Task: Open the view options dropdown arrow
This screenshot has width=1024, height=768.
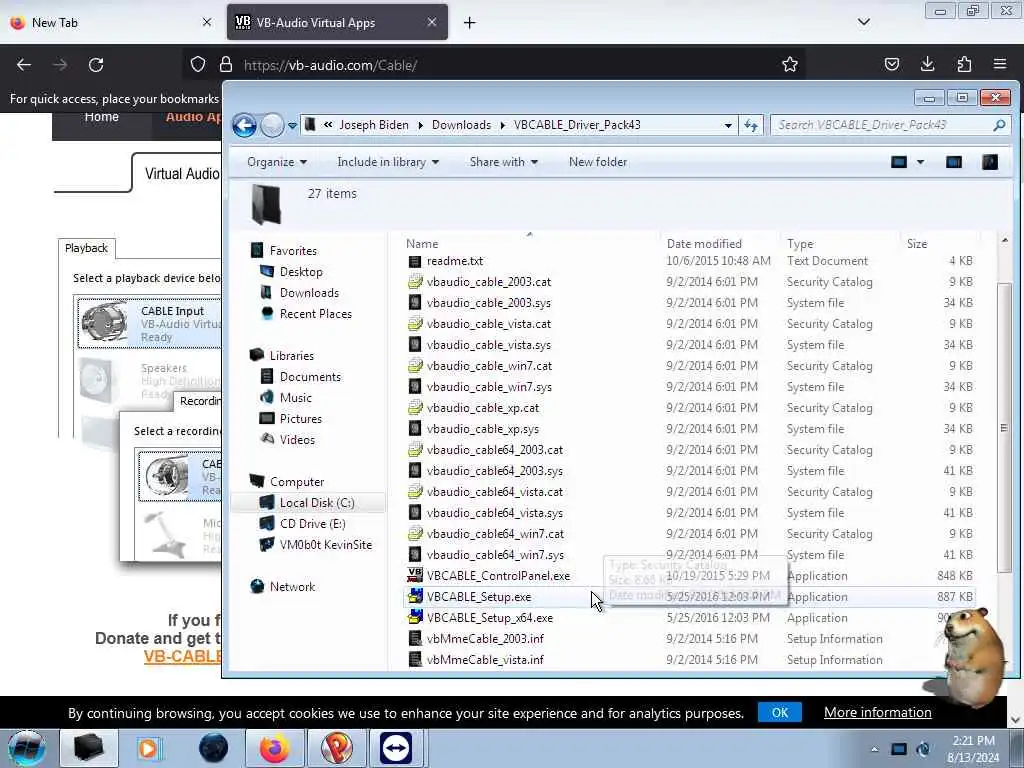Action: pyautogui.click(x=920, y=162)
